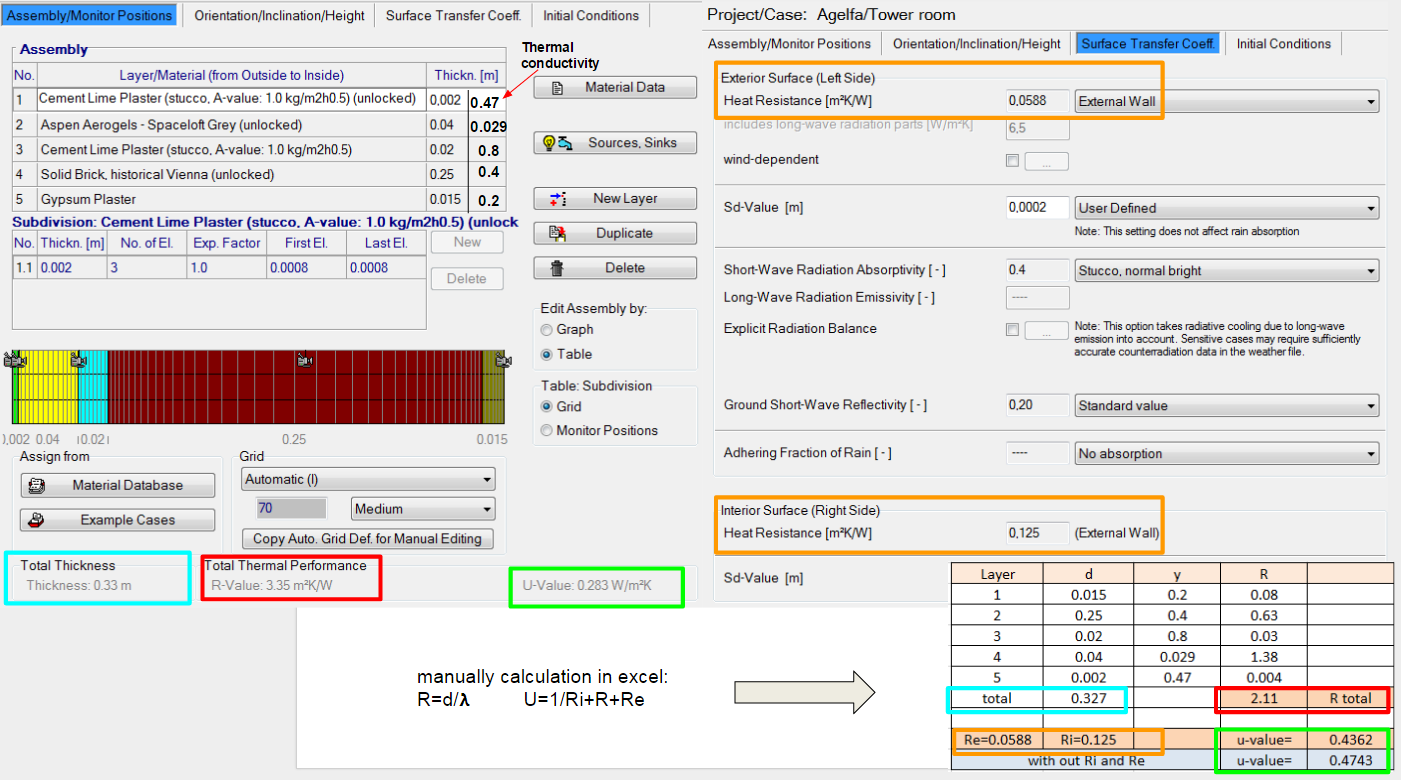Switch Edit Assembly mode to Graph
Screen dimensions: 1401x780
click(548, 330)
